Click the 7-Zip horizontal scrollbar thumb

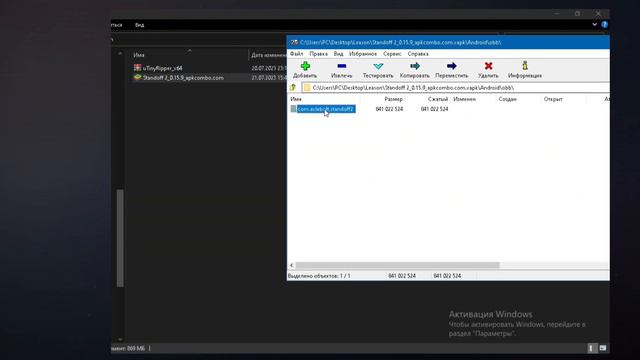397,265
